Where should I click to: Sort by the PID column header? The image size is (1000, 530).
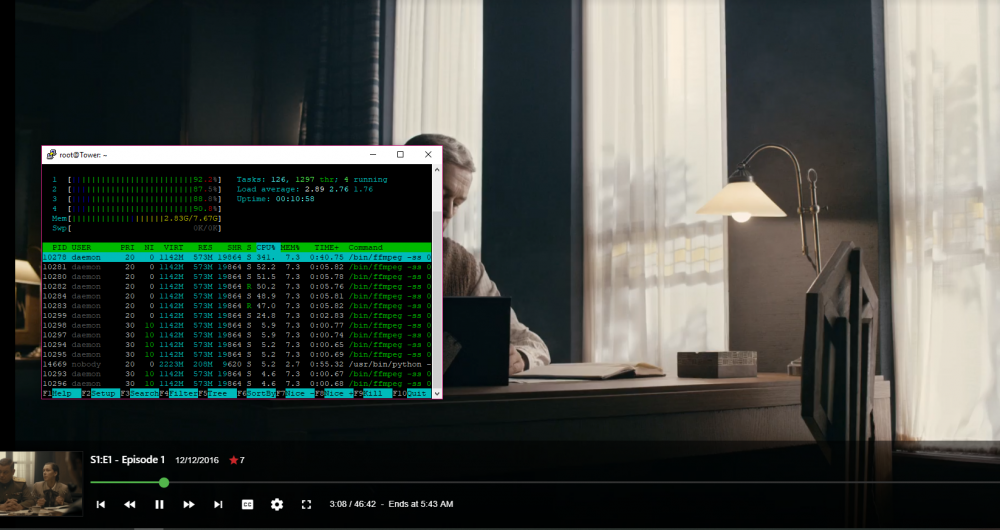pyautogui.click(x=59, y=247)
